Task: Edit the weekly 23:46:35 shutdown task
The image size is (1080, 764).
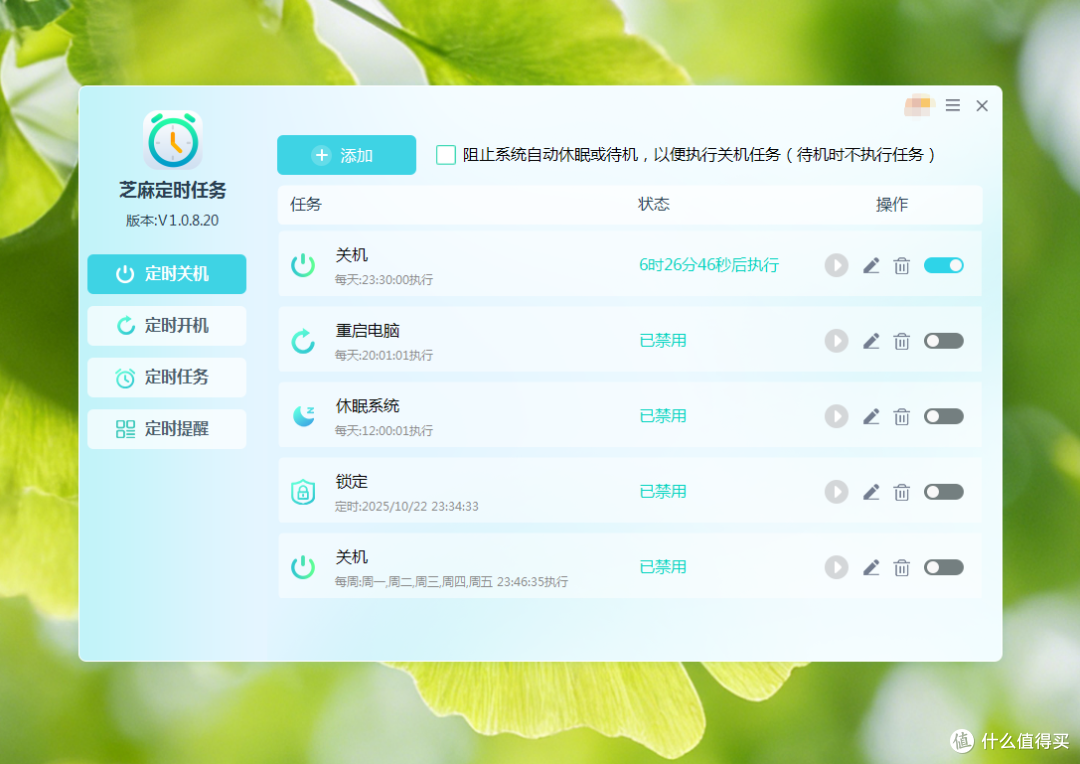Action: [871, 567]
